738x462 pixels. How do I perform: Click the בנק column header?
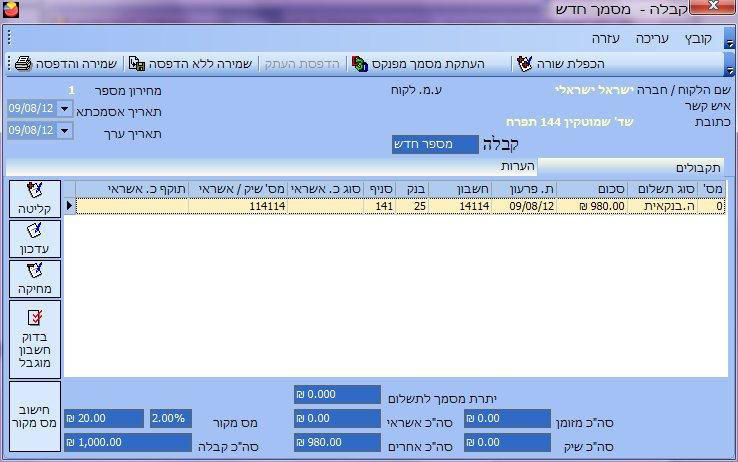412,190
